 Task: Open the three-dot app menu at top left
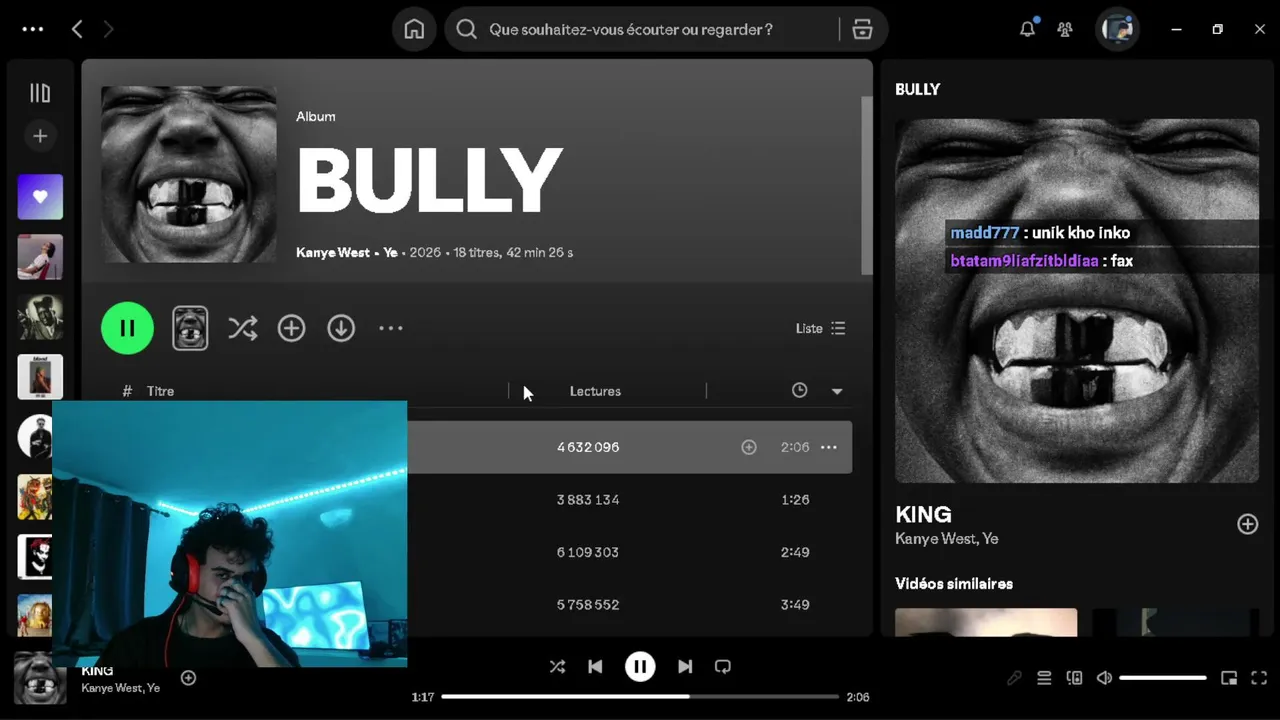(x=33, y=29)
